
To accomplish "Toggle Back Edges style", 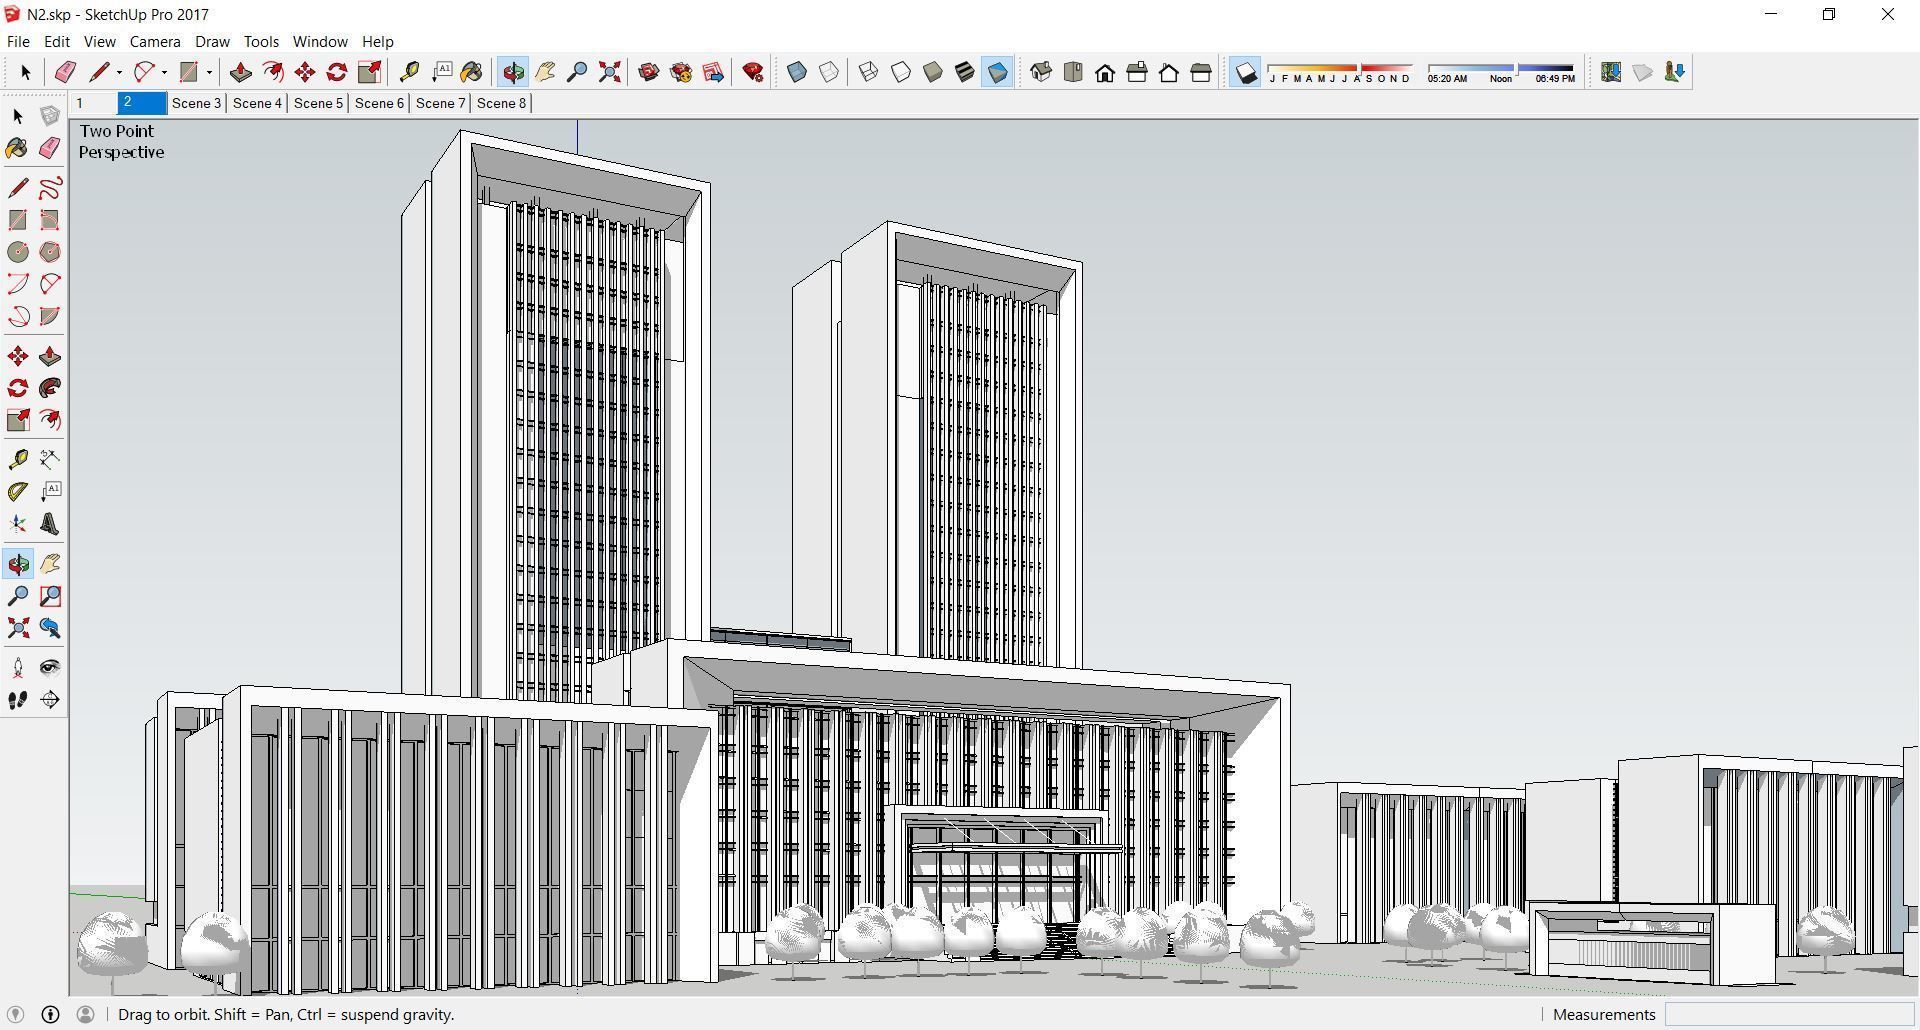I will (829, 72).
